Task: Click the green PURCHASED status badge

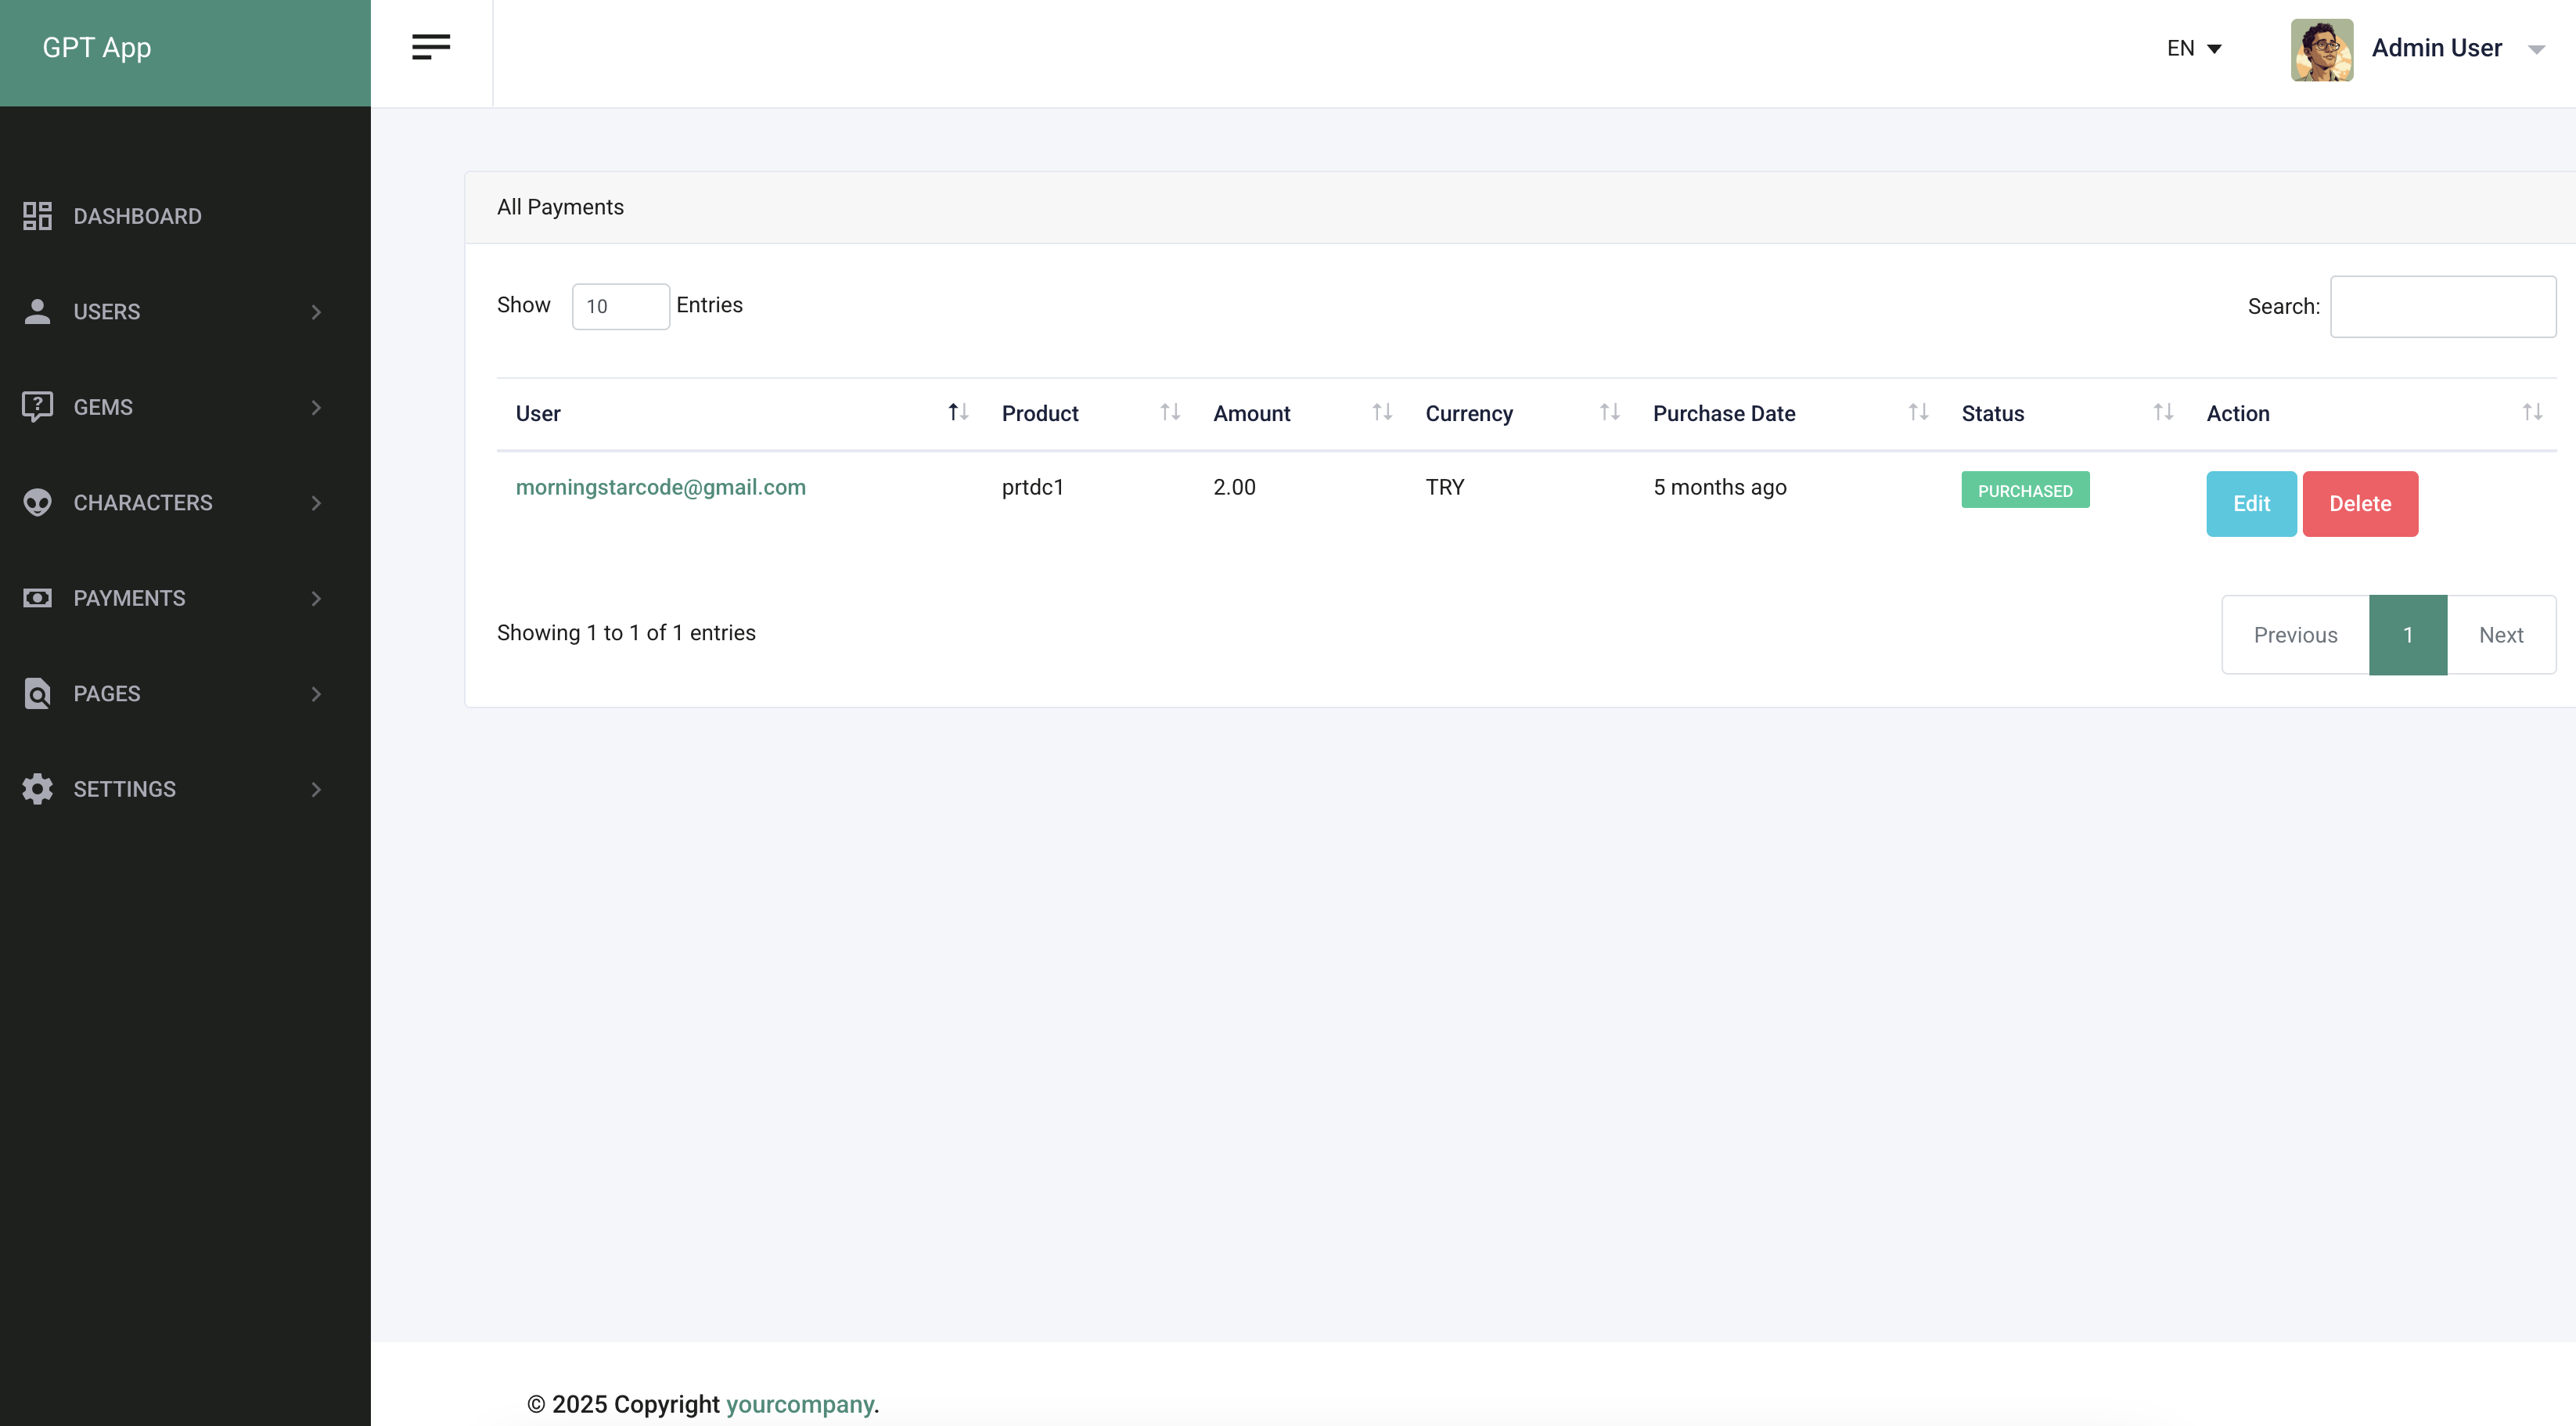Action: coord(2024,490)
